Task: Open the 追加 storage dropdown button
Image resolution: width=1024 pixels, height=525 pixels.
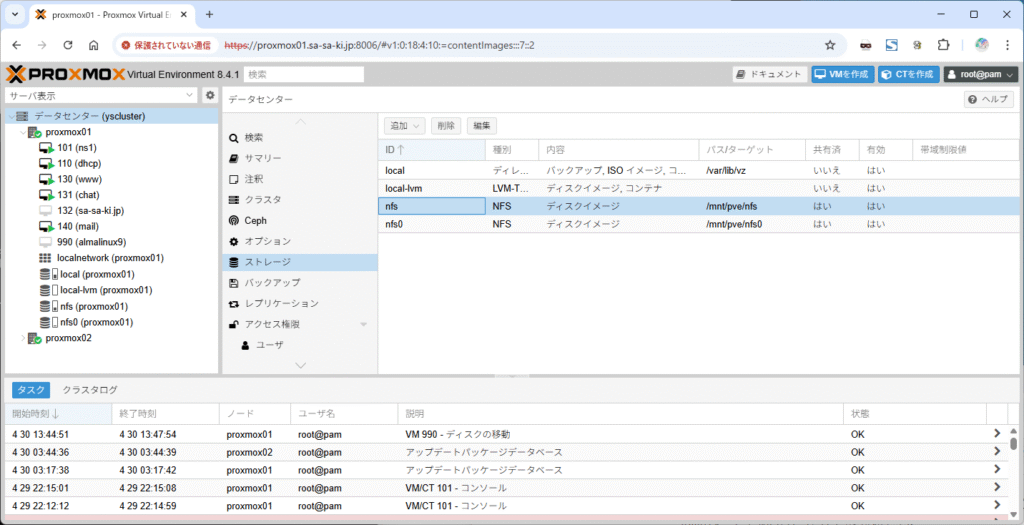Action: (x=405, y=126)
